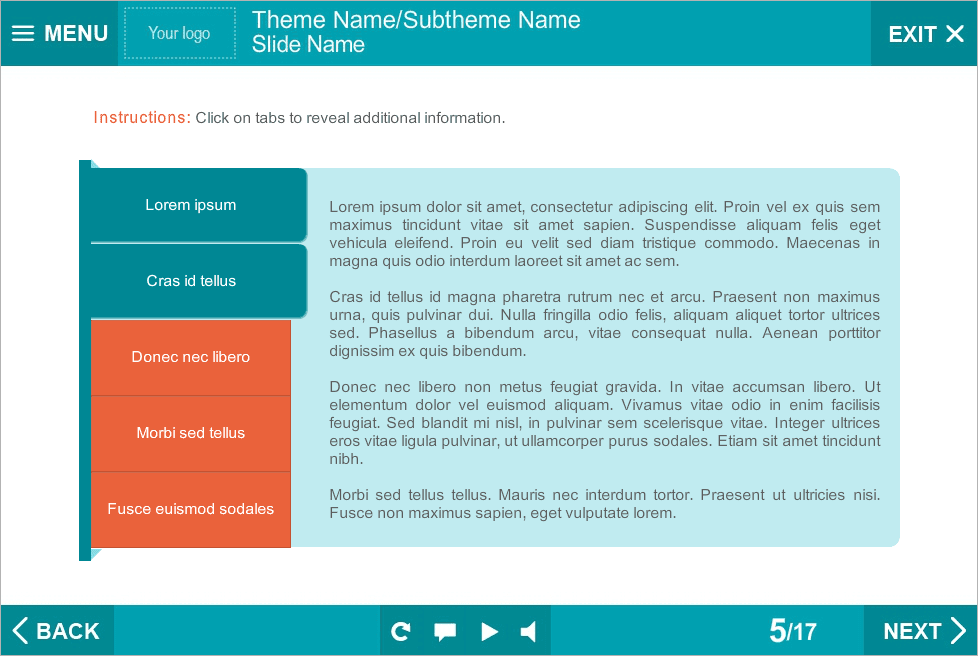Open the comments speech bubble icon
This screenshot has height=656, width=978.
tap(445, 631)
